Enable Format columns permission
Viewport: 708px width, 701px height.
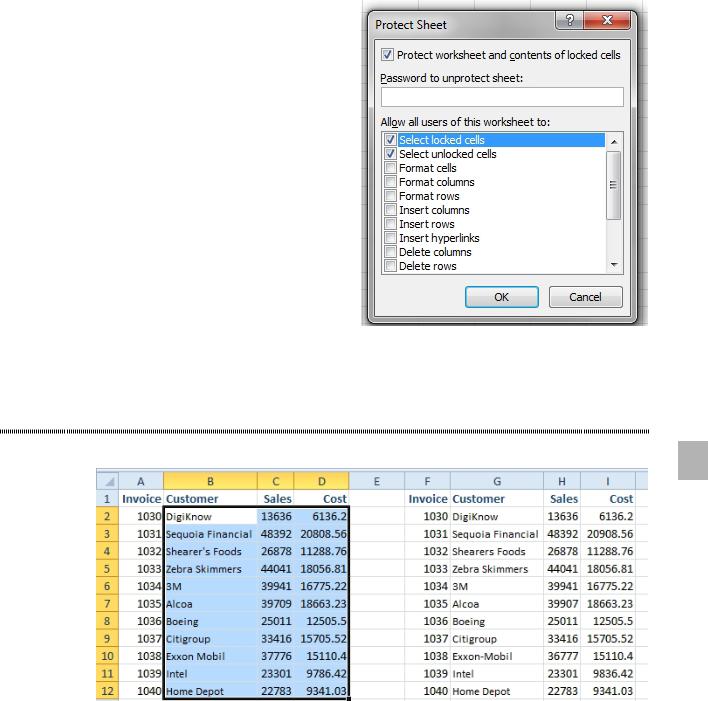(x=391, y=182)
